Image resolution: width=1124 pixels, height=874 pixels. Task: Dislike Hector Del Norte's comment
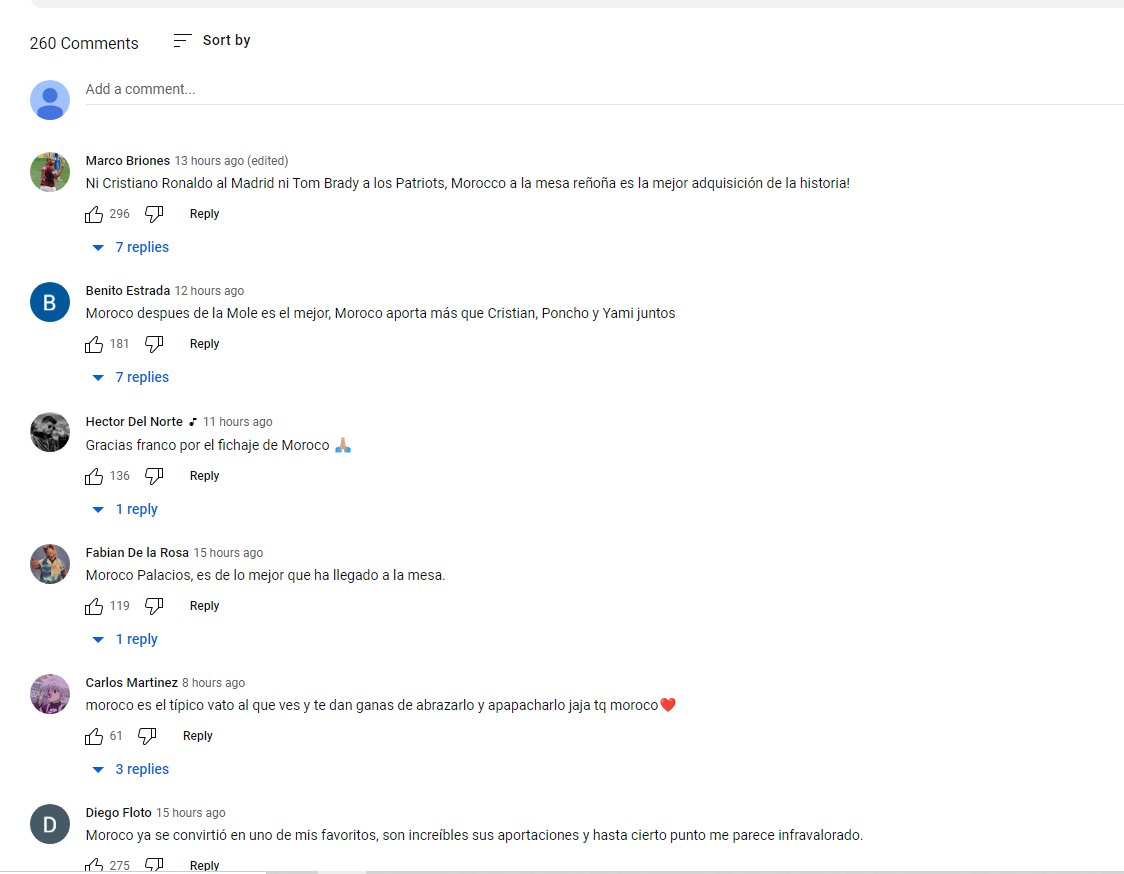tap(154, 475)
